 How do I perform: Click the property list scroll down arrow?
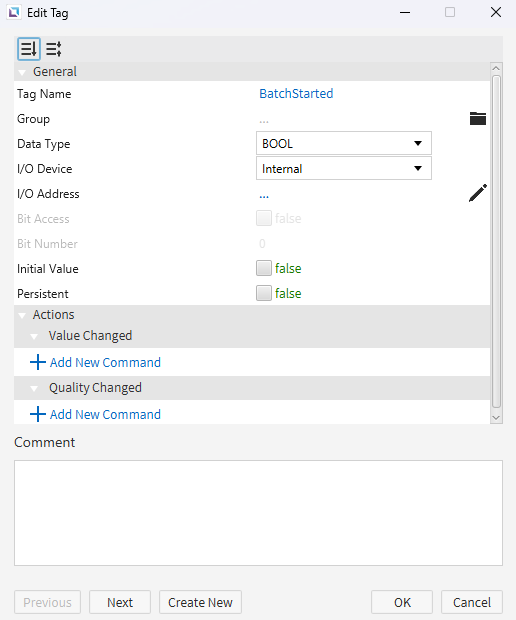[496, 418]
